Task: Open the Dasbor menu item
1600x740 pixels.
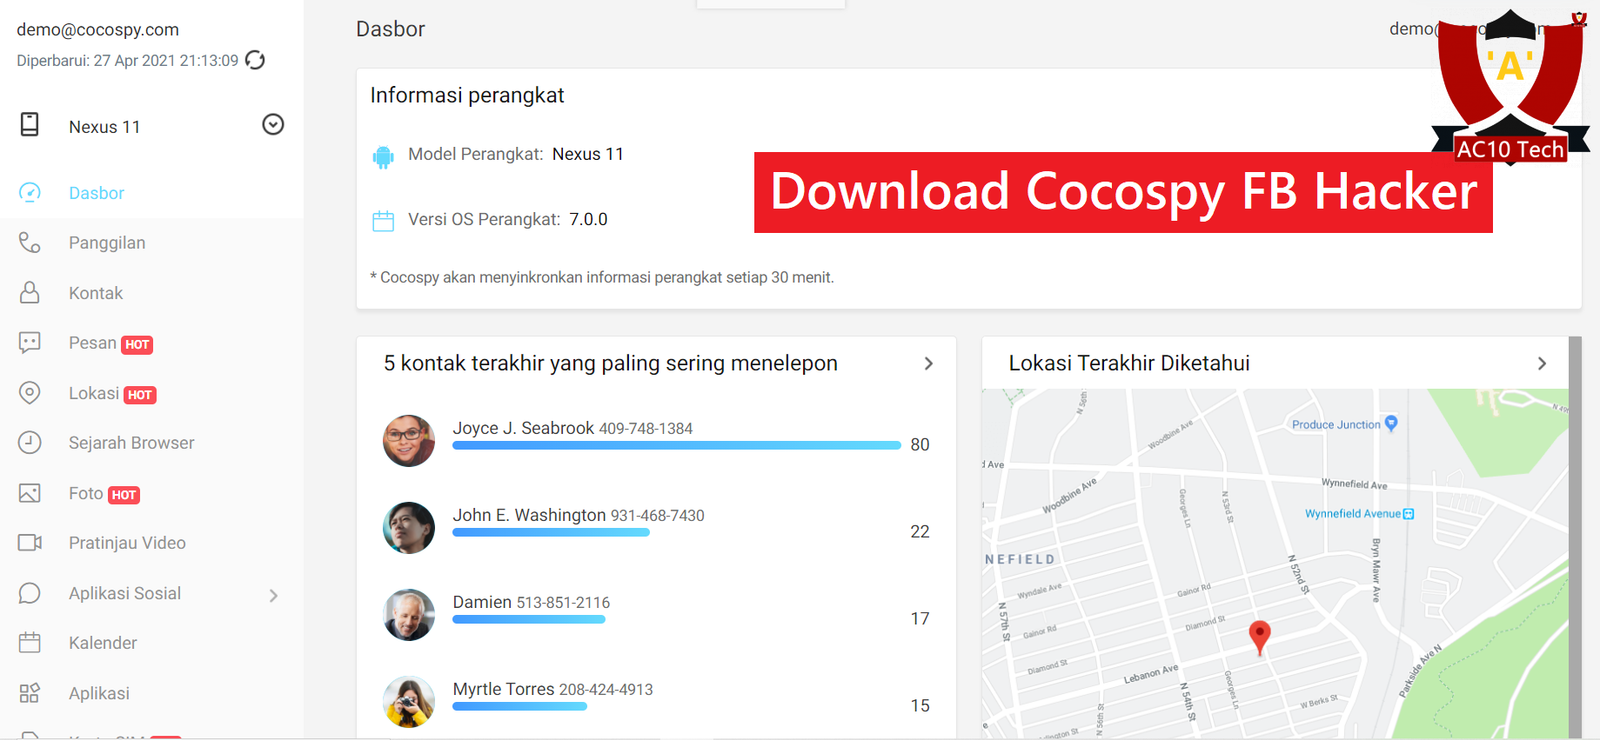Action: pos(96,193)
